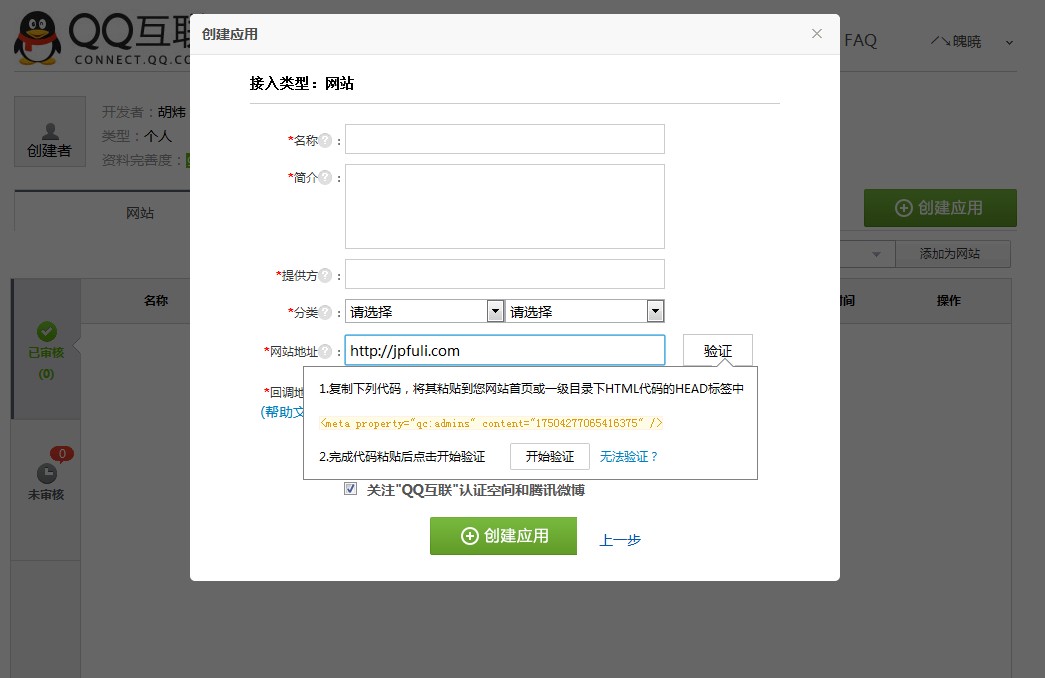This screenshot has width=1045, height=678.
Task: Click the red 0 notification badge
Action: 62,454
